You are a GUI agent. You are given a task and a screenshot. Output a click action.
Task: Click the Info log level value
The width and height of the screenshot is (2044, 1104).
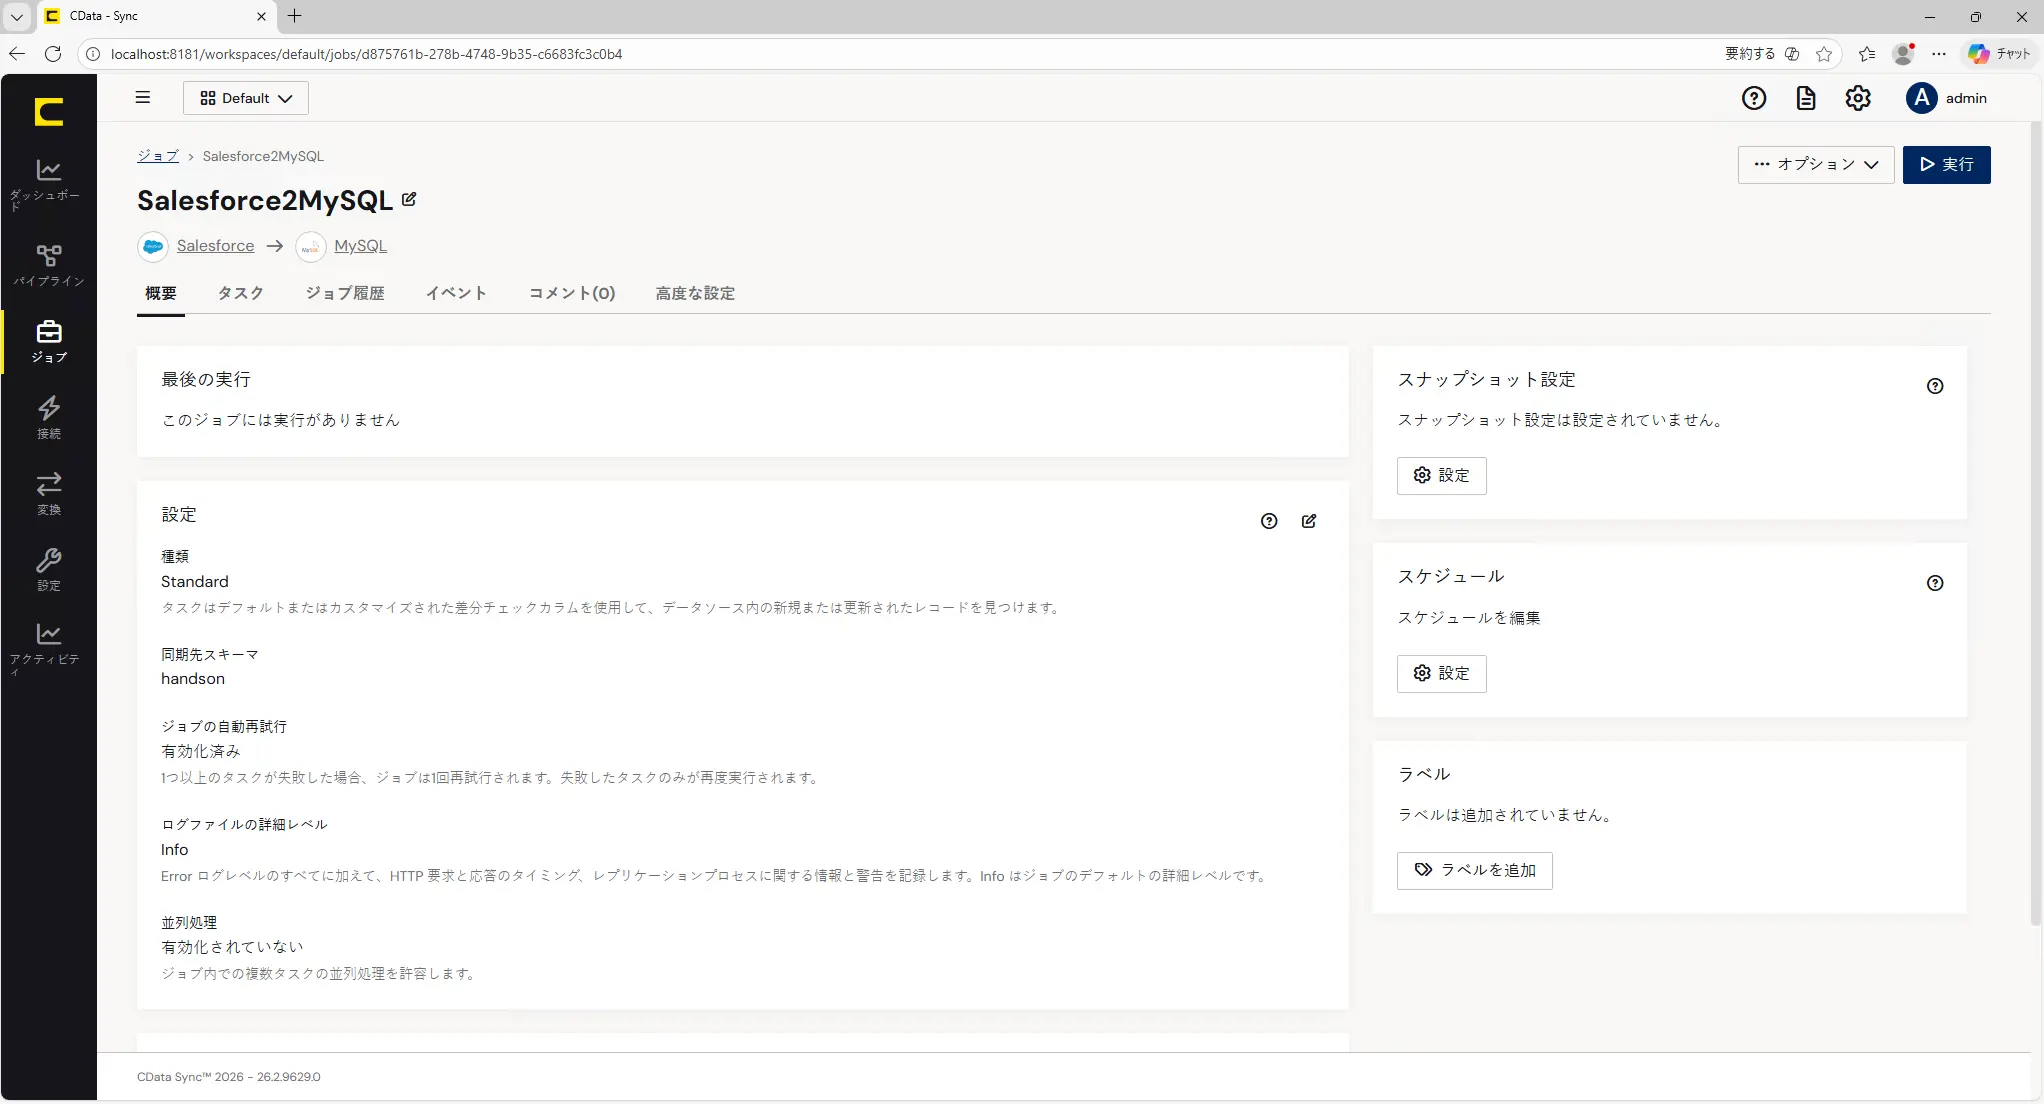[175, 850]
